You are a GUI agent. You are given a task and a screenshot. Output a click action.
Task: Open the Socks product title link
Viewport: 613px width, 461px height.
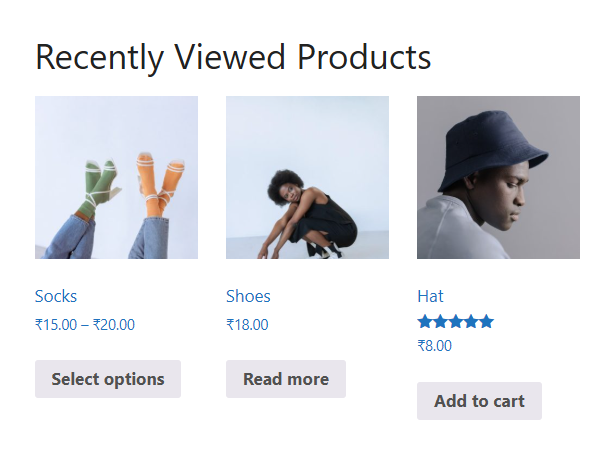pyautogui.click(x=56, y=296)
